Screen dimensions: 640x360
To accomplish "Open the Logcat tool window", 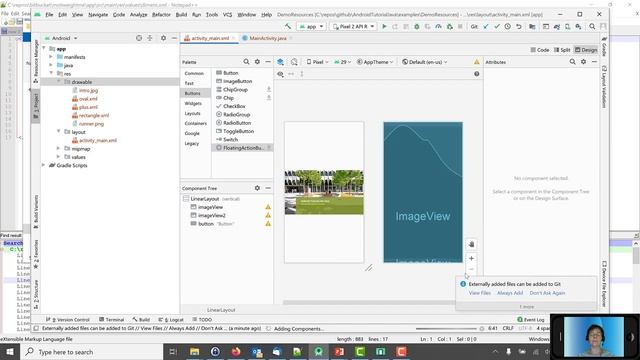I will [171, 320].
